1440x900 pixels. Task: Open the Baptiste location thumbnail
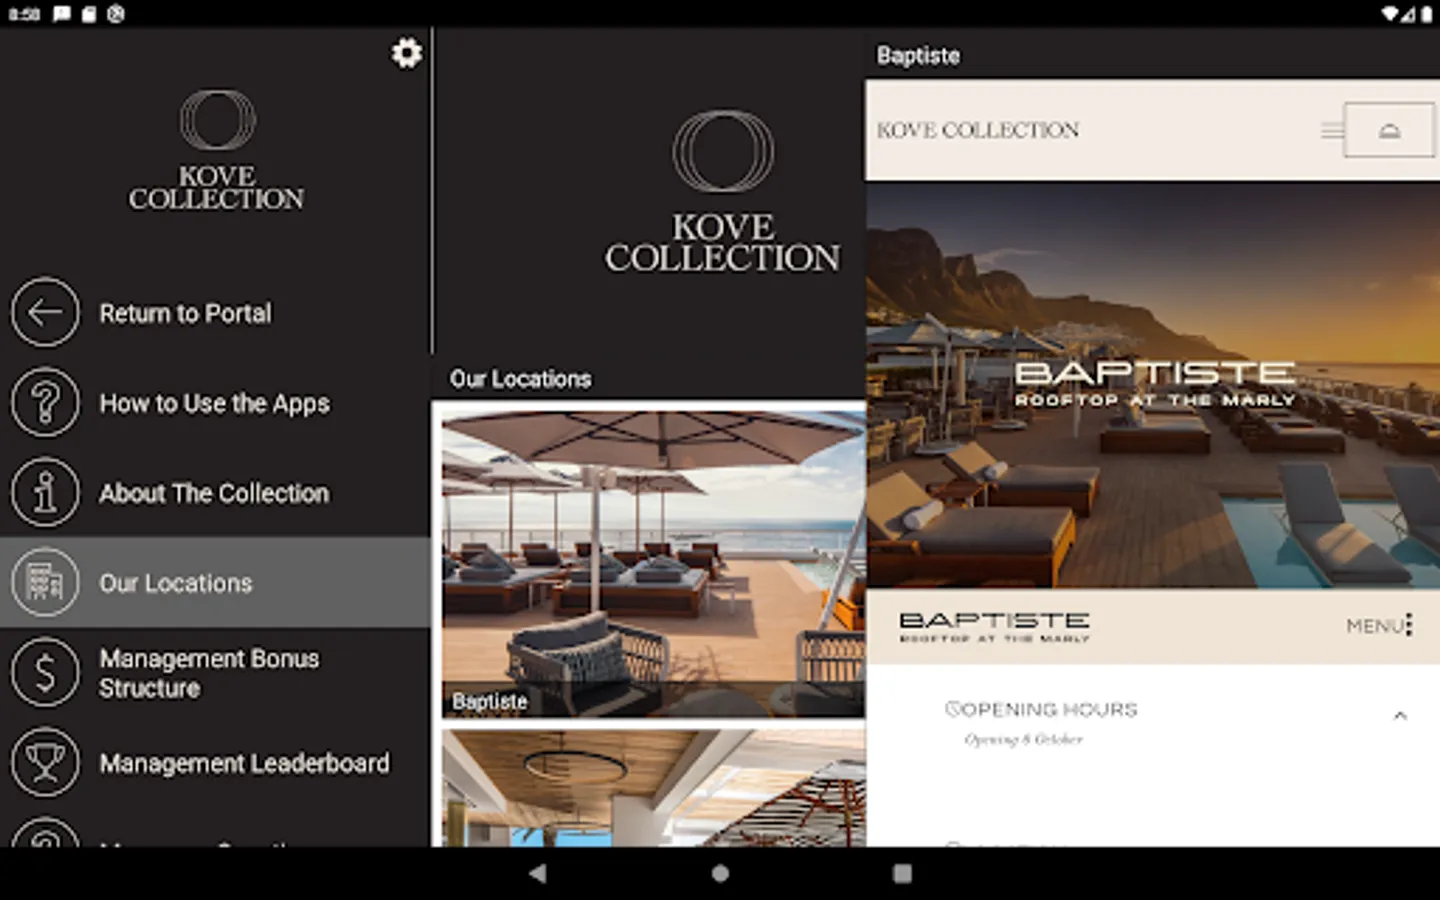(x=654, y=564)
